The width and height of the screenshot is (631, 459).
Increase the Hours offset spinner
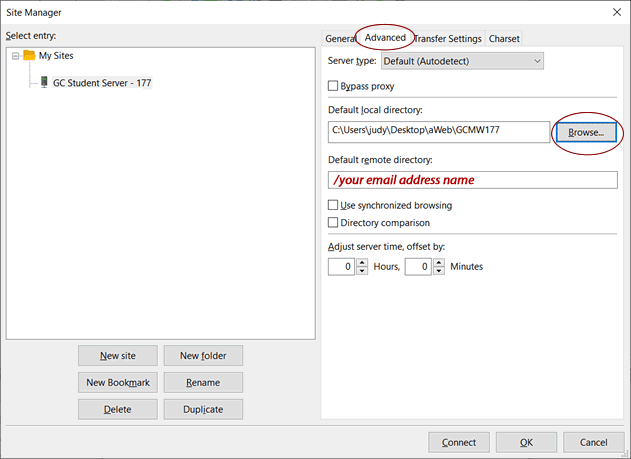coord(362,262)
